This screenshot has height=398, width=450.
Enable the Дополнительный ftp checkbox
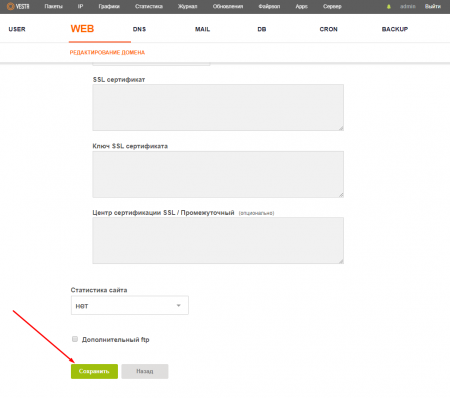point(75,339)
